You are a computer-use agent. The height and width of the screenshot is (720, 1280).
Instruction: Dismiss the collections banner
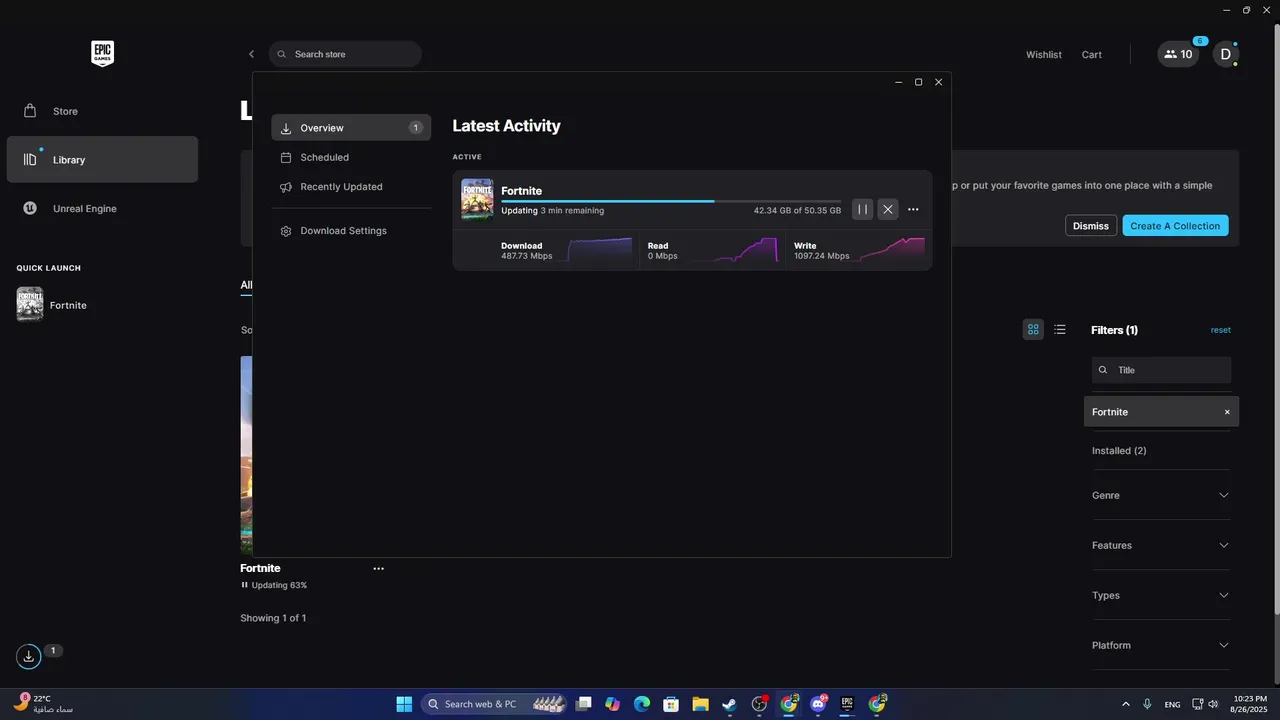click(x=1091, y=226)
